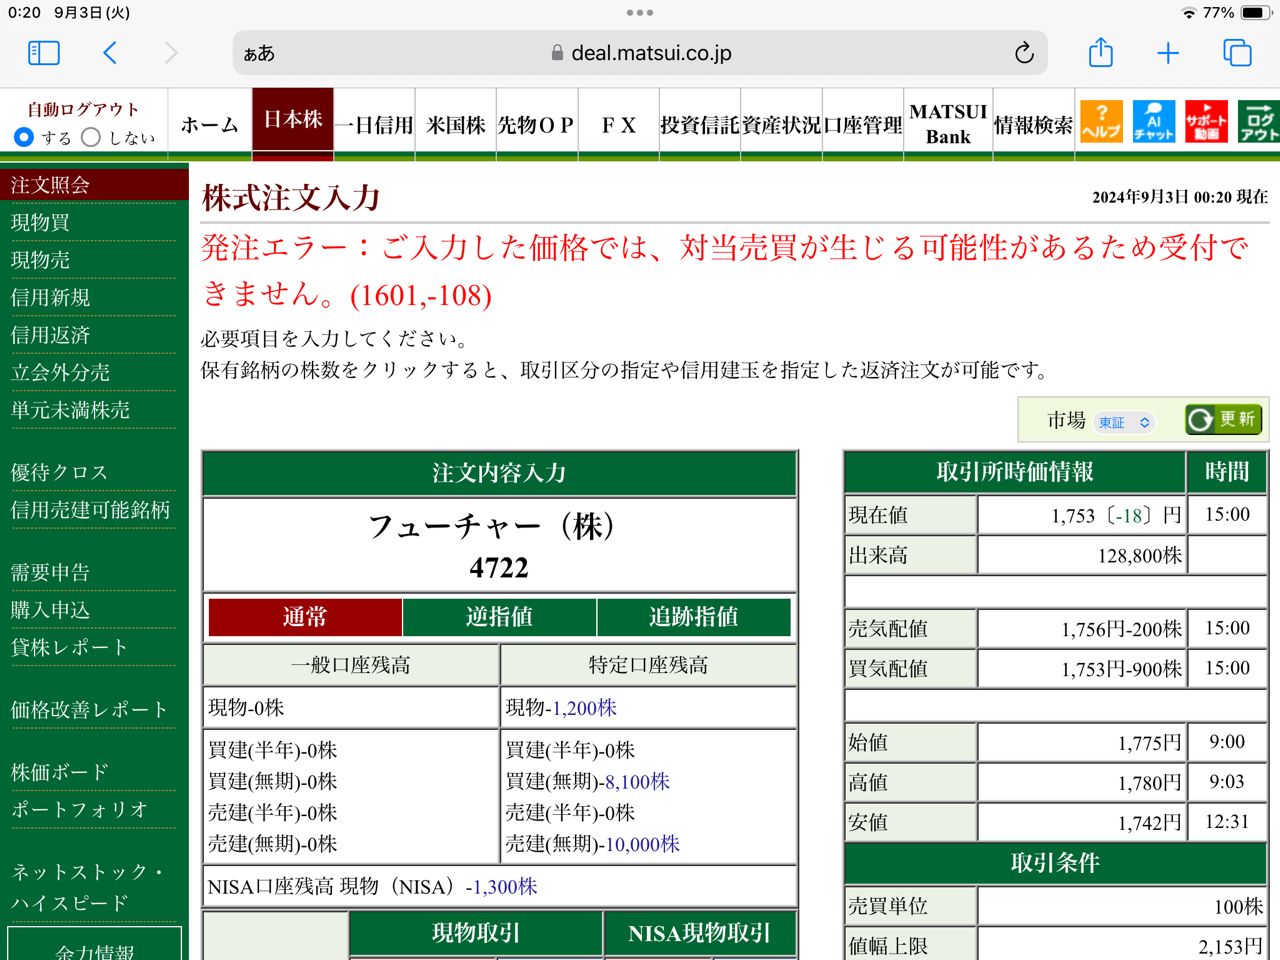The image size is (1280, 960).
Task: Click the 余力情報 button in the sidebar
Action: [x=94, y=945]
